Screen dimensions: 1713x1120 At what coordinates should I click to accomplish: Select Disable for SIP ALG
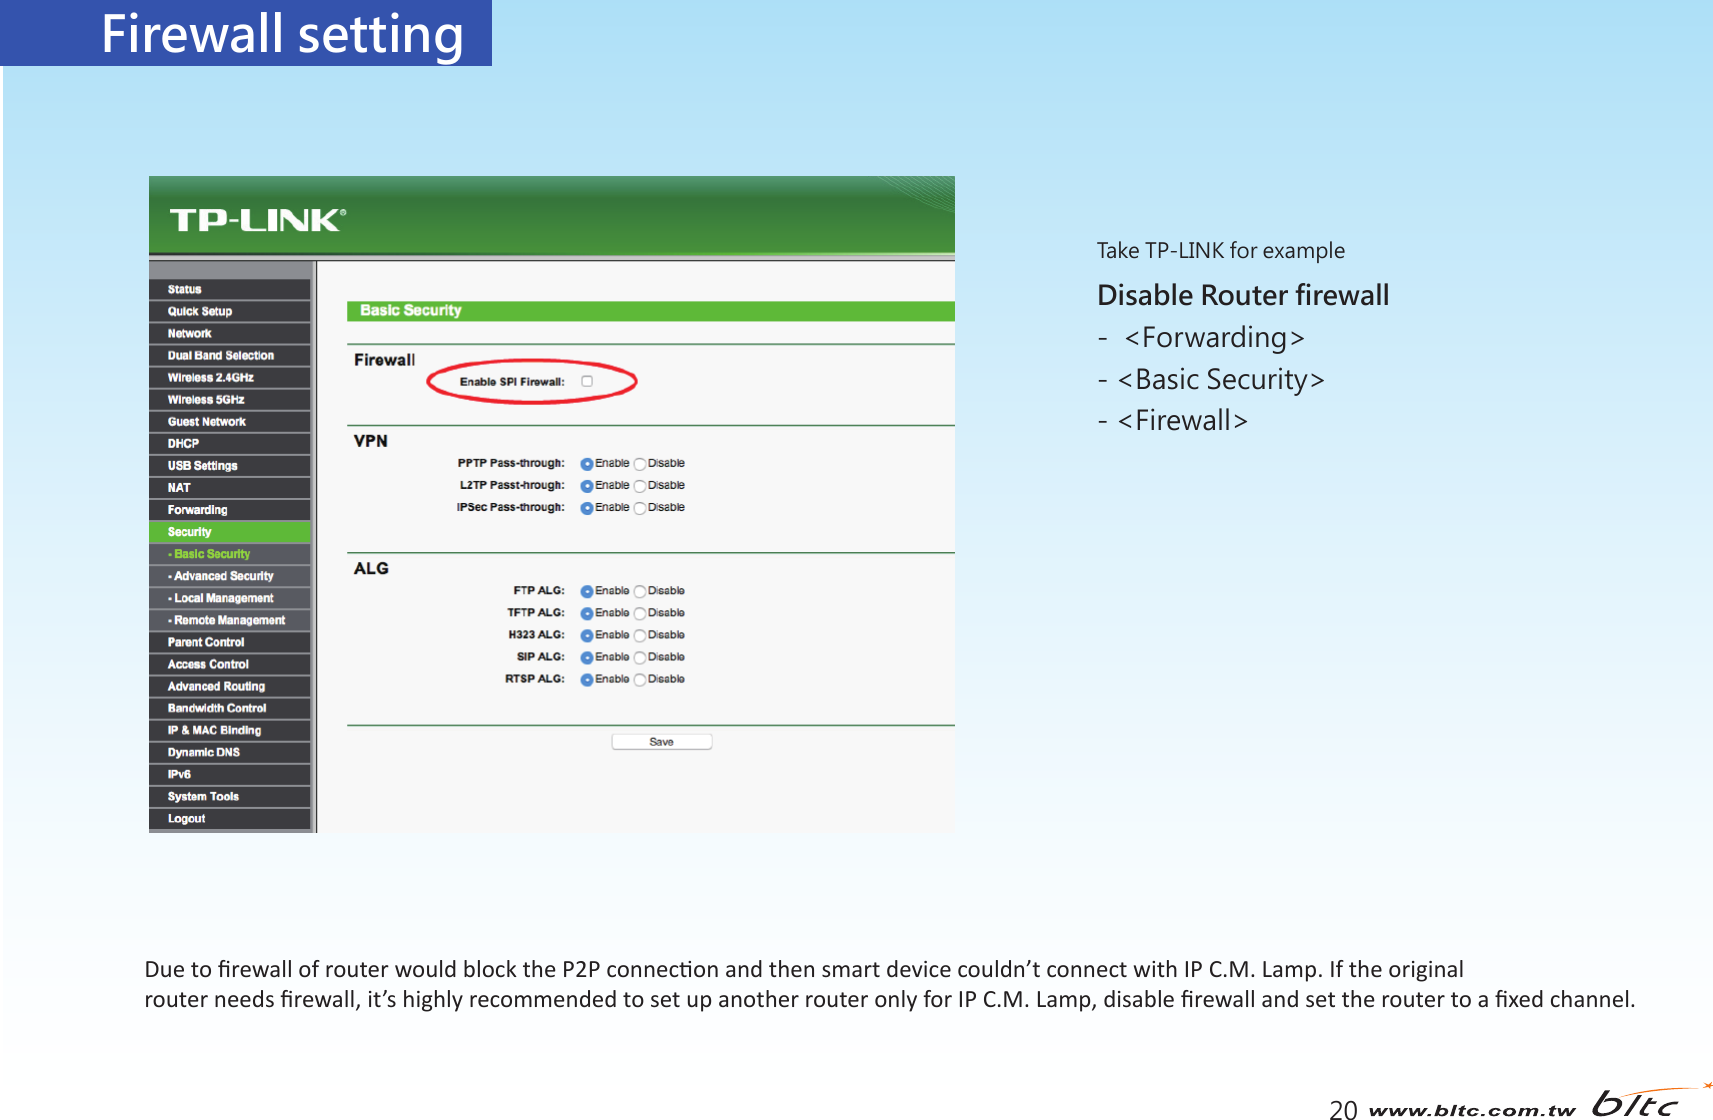[x=640, y=657]
